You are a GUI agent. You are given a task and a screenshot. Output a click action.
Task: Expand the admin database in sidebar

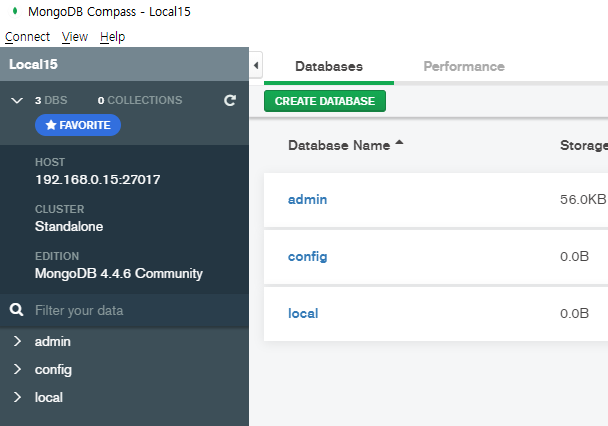click(x=17, y=341)
